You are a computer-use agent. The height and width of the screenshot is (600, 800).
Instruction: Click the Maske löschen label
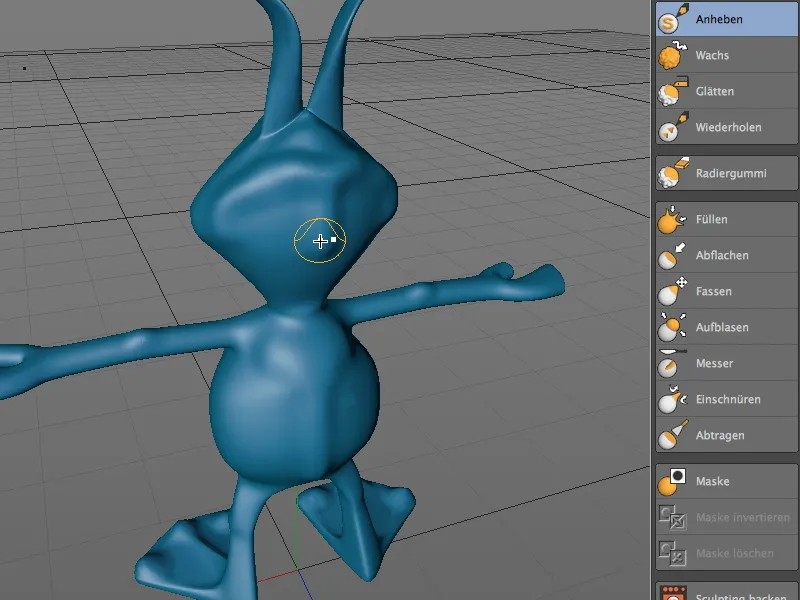(x=735, y=553)
